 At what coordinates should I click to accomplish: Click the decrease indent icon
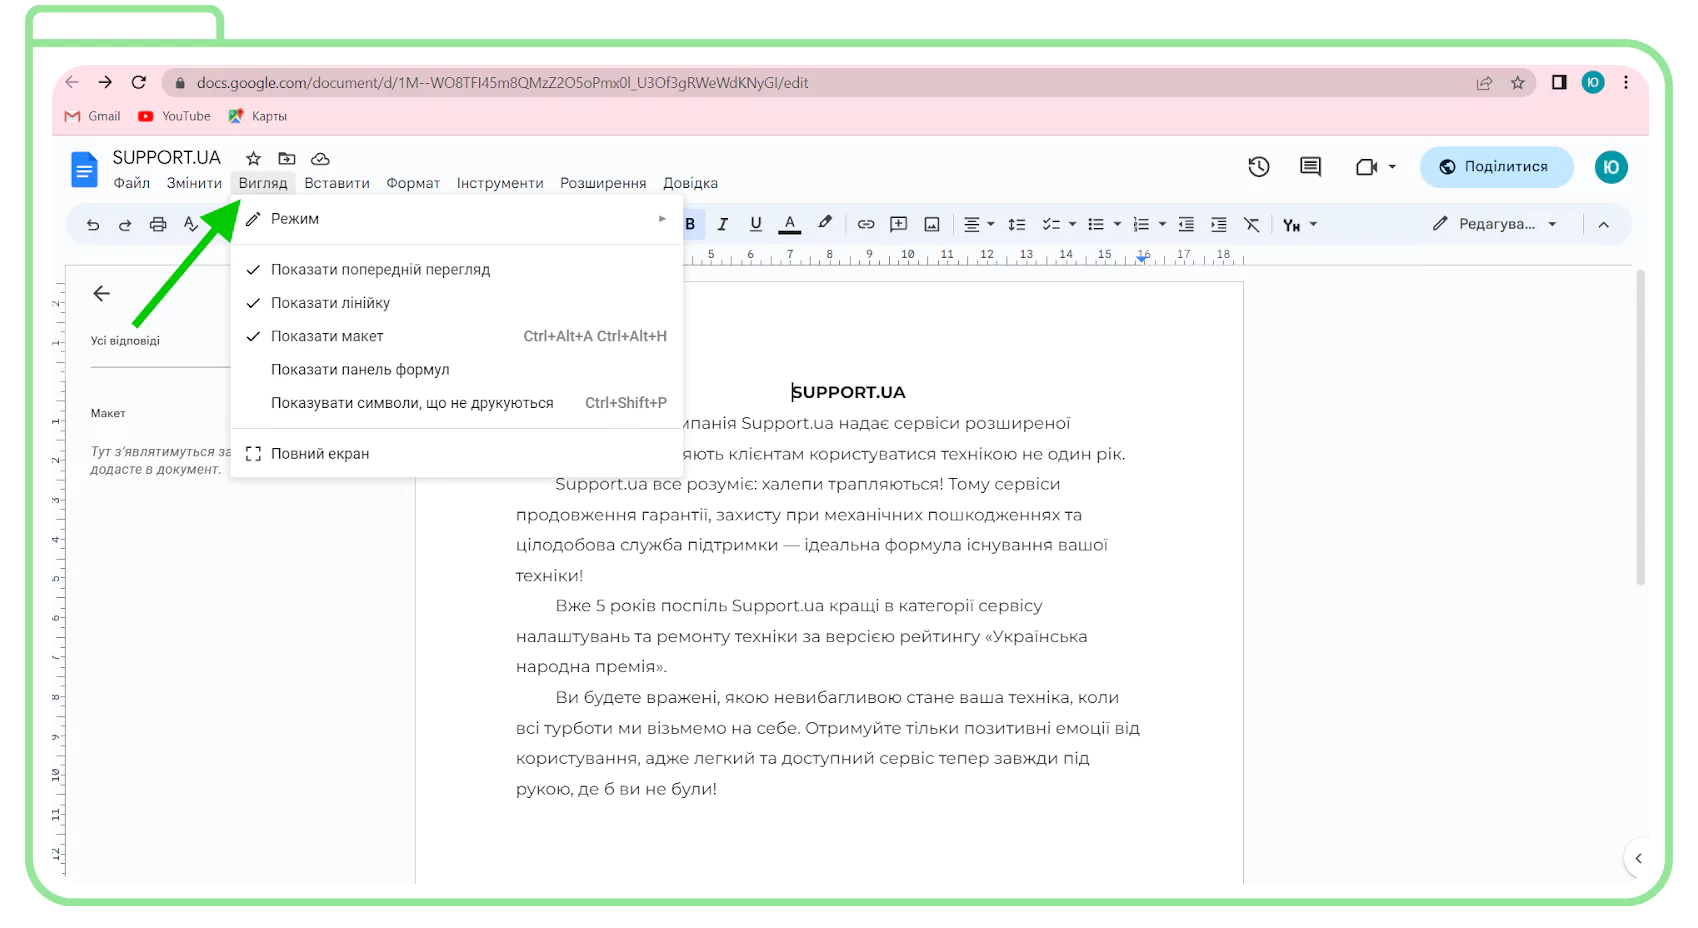click(x=1186, y=224)
